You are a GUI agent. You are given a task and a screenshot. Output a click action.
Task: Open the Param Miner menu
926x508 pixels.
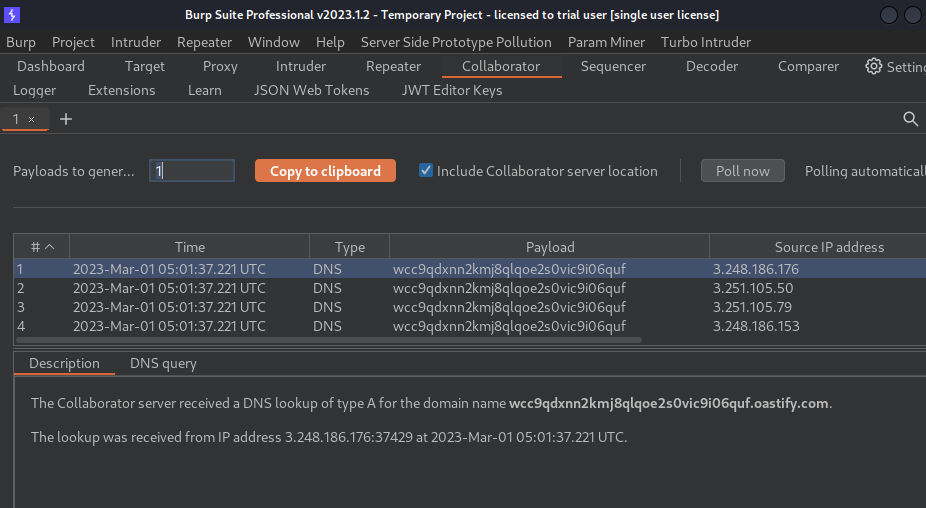click(606, 43)
